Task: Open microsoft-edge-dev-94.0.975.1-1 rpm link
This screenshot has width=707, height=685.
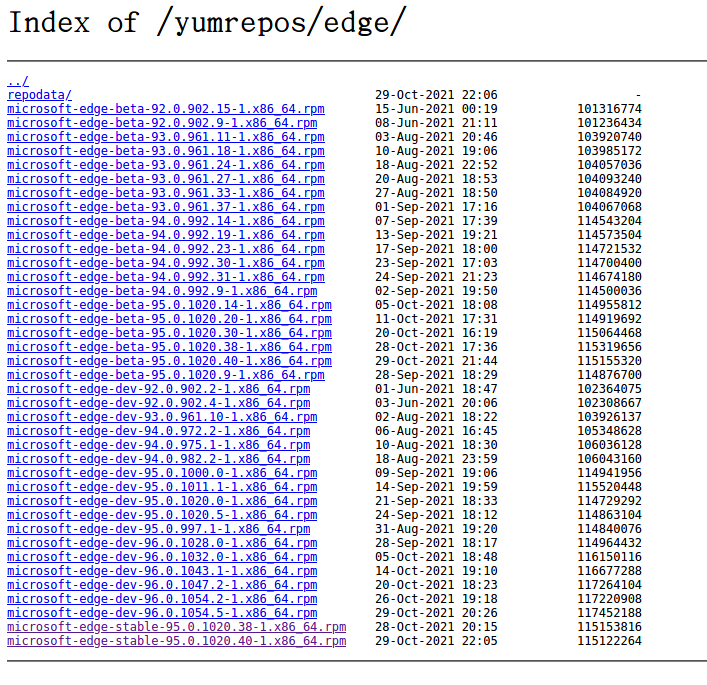Action: coord(159,445)
